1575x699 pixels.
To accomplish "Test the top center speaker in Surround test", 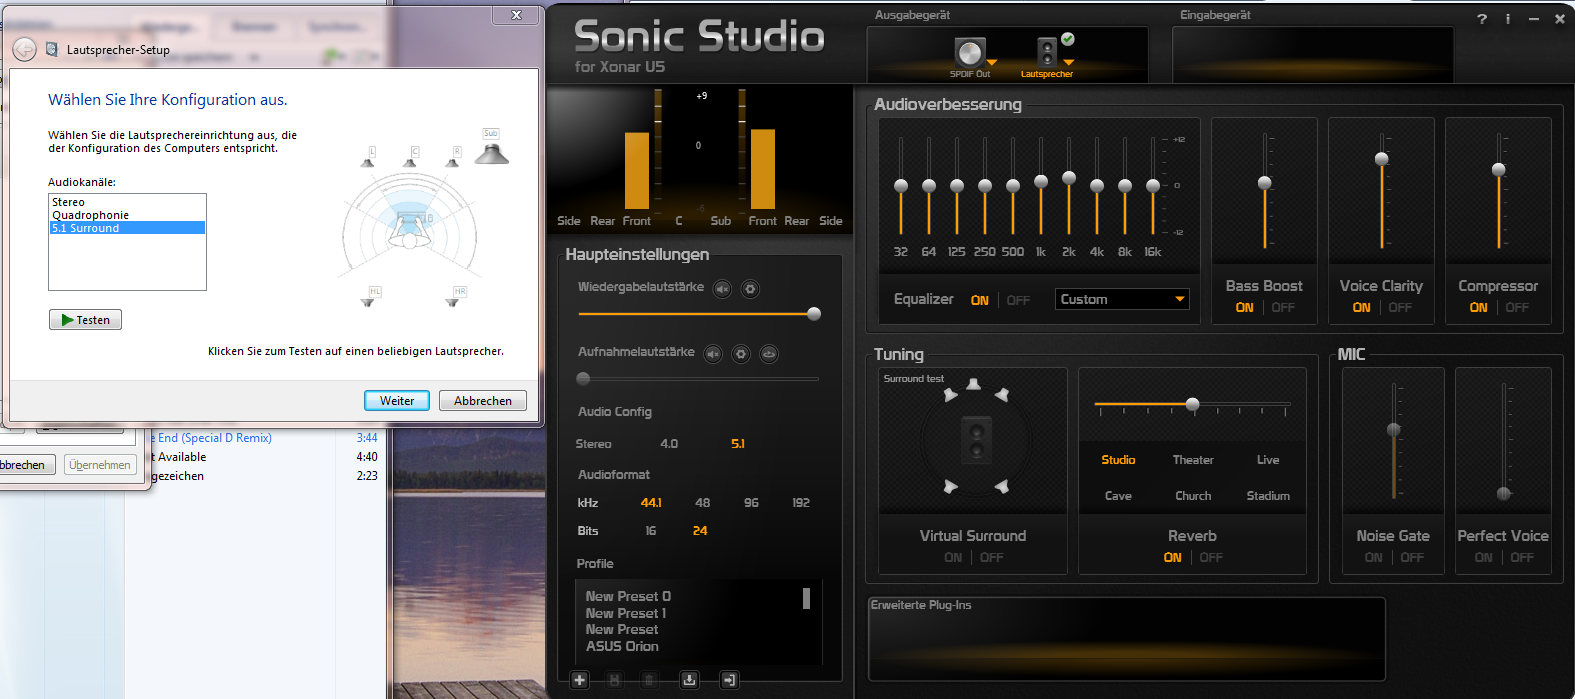I will coord(974,384).
